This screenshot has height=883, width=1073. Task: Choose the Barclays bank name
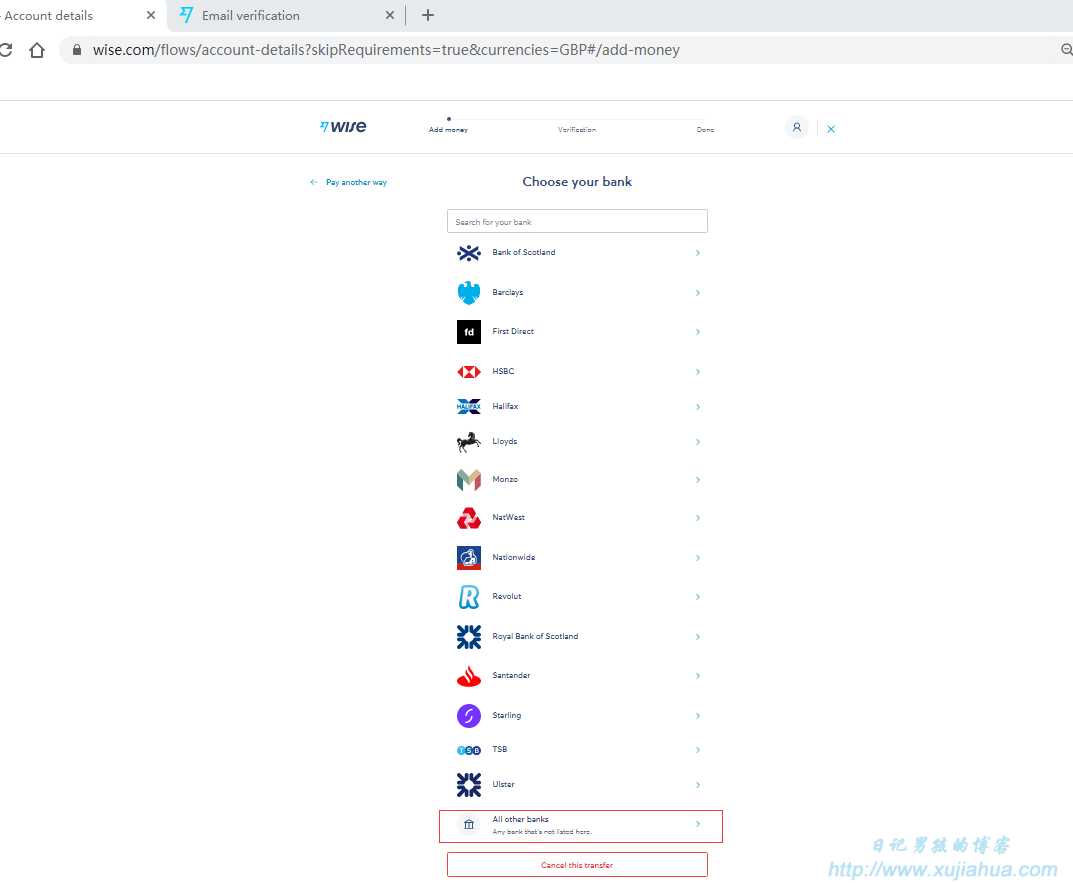(508, 292)
